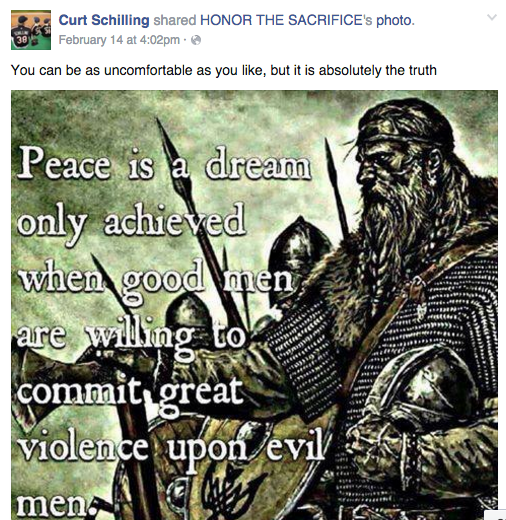506x520 pixels.
Task: Click the warrior's headband in the photo
Action: pyautogui.click(x=393, y=136)
